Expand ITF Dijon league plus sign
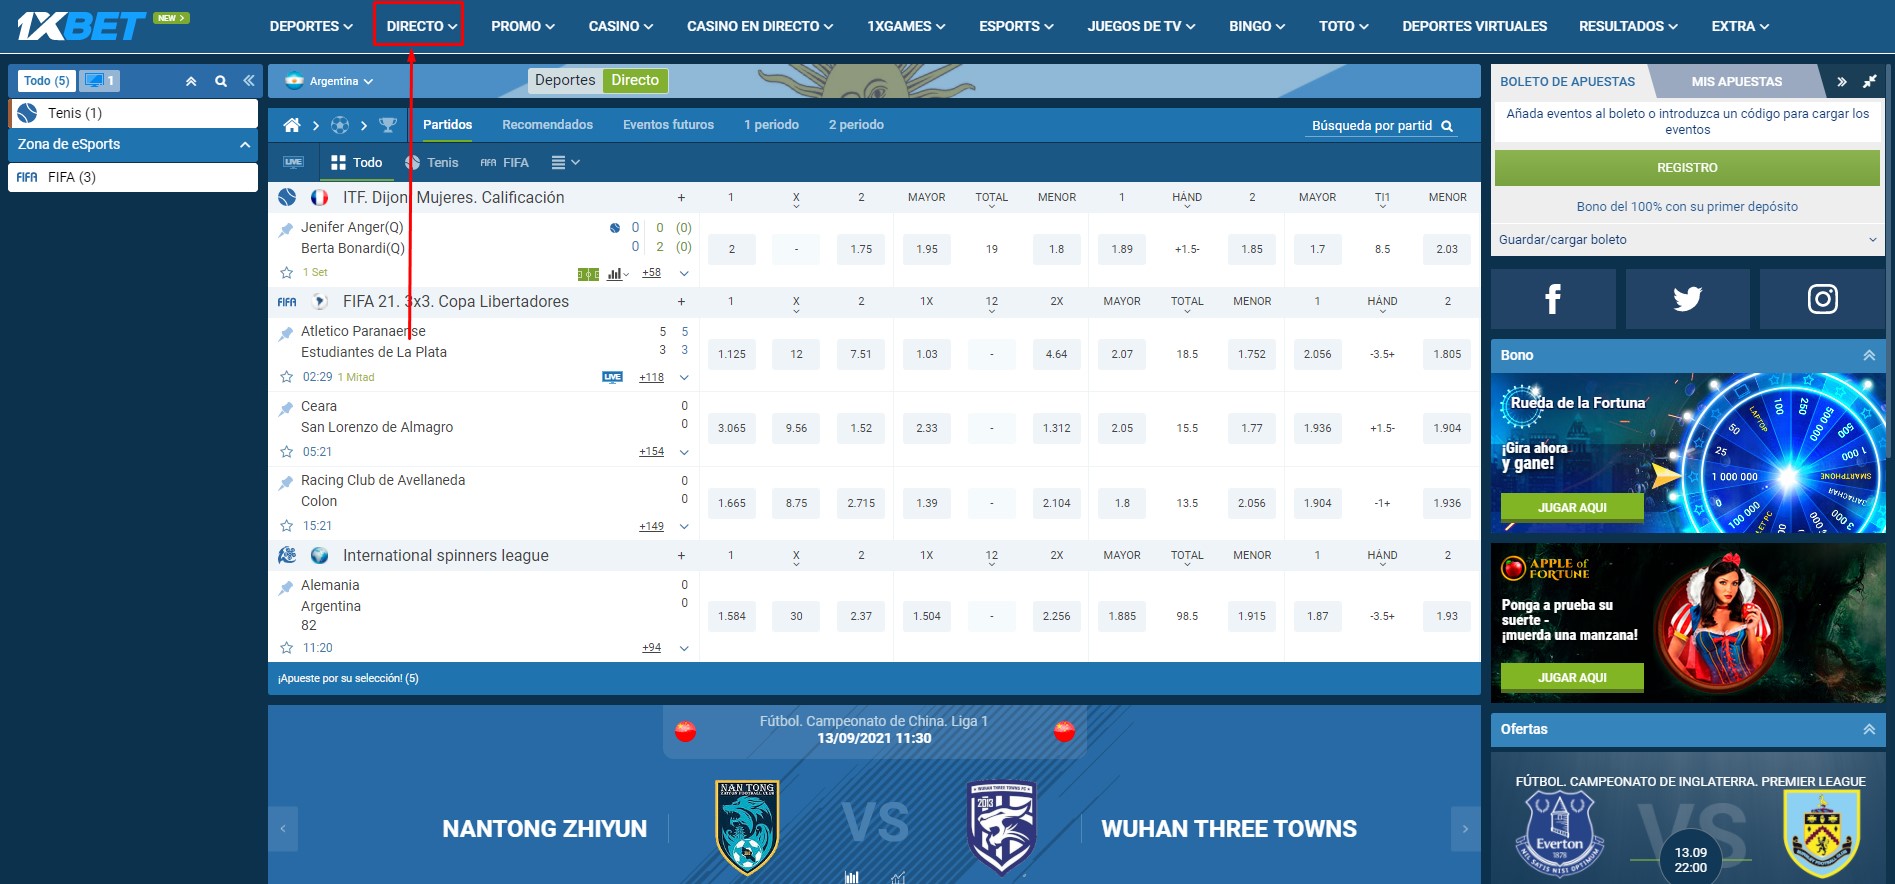1895x884 pixels. pyautogui.click(x=681, y=198)
